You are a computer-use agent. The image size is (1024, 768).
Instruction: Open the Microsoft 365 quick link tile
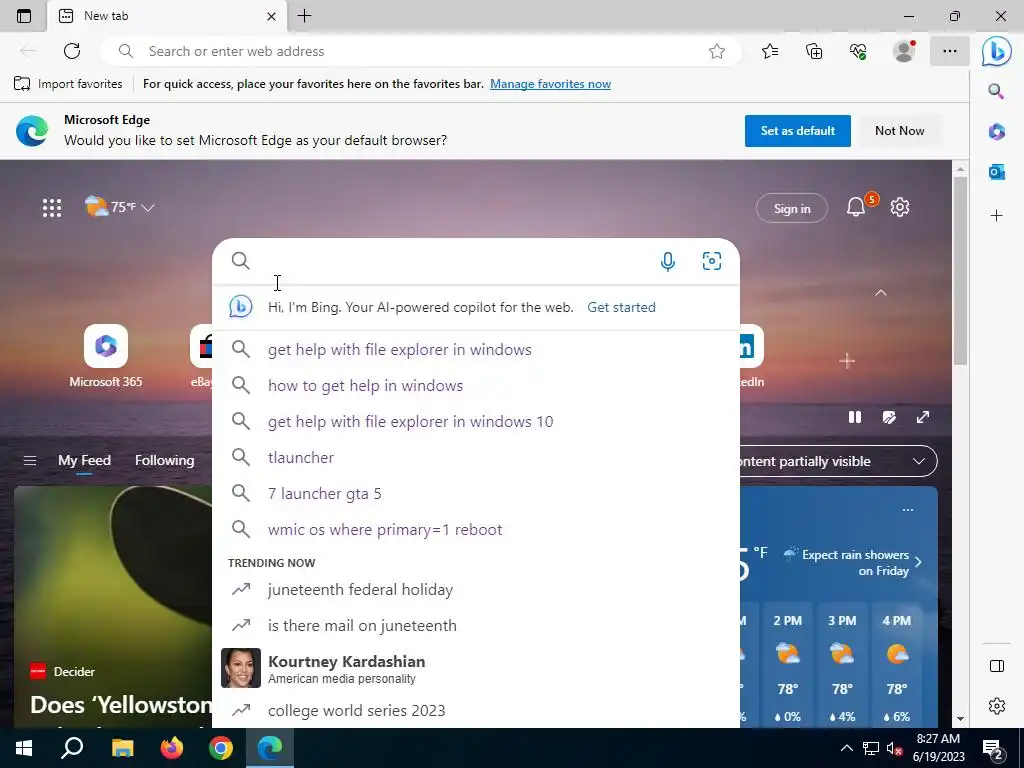106,357
